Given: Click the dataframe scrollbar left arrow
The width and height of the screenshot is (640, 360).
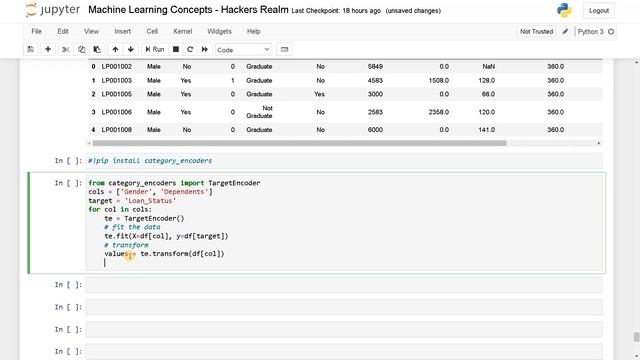Looking at the screenshot, I should (89, 143).
